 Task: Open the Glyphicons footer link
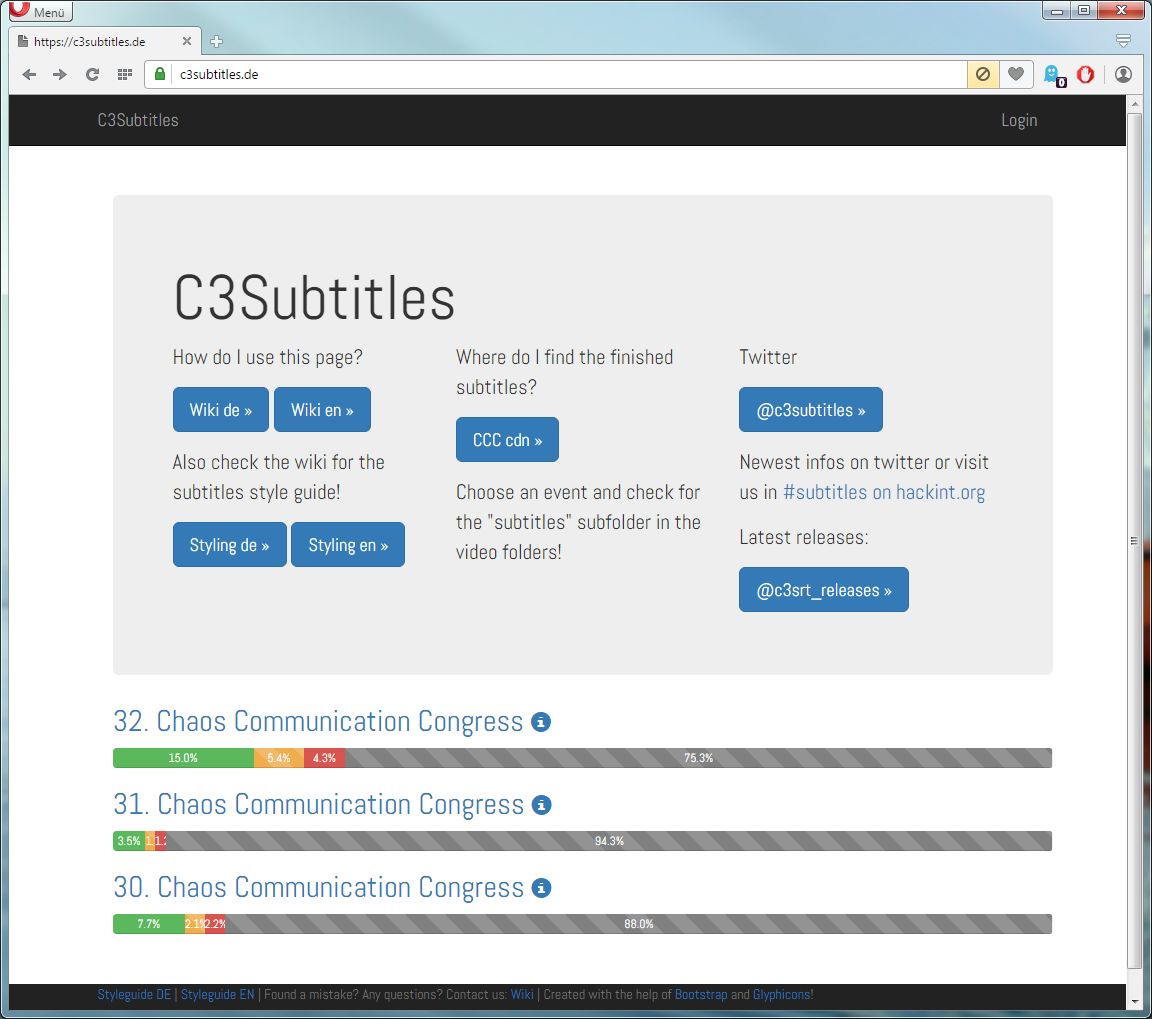click(782, 994)
